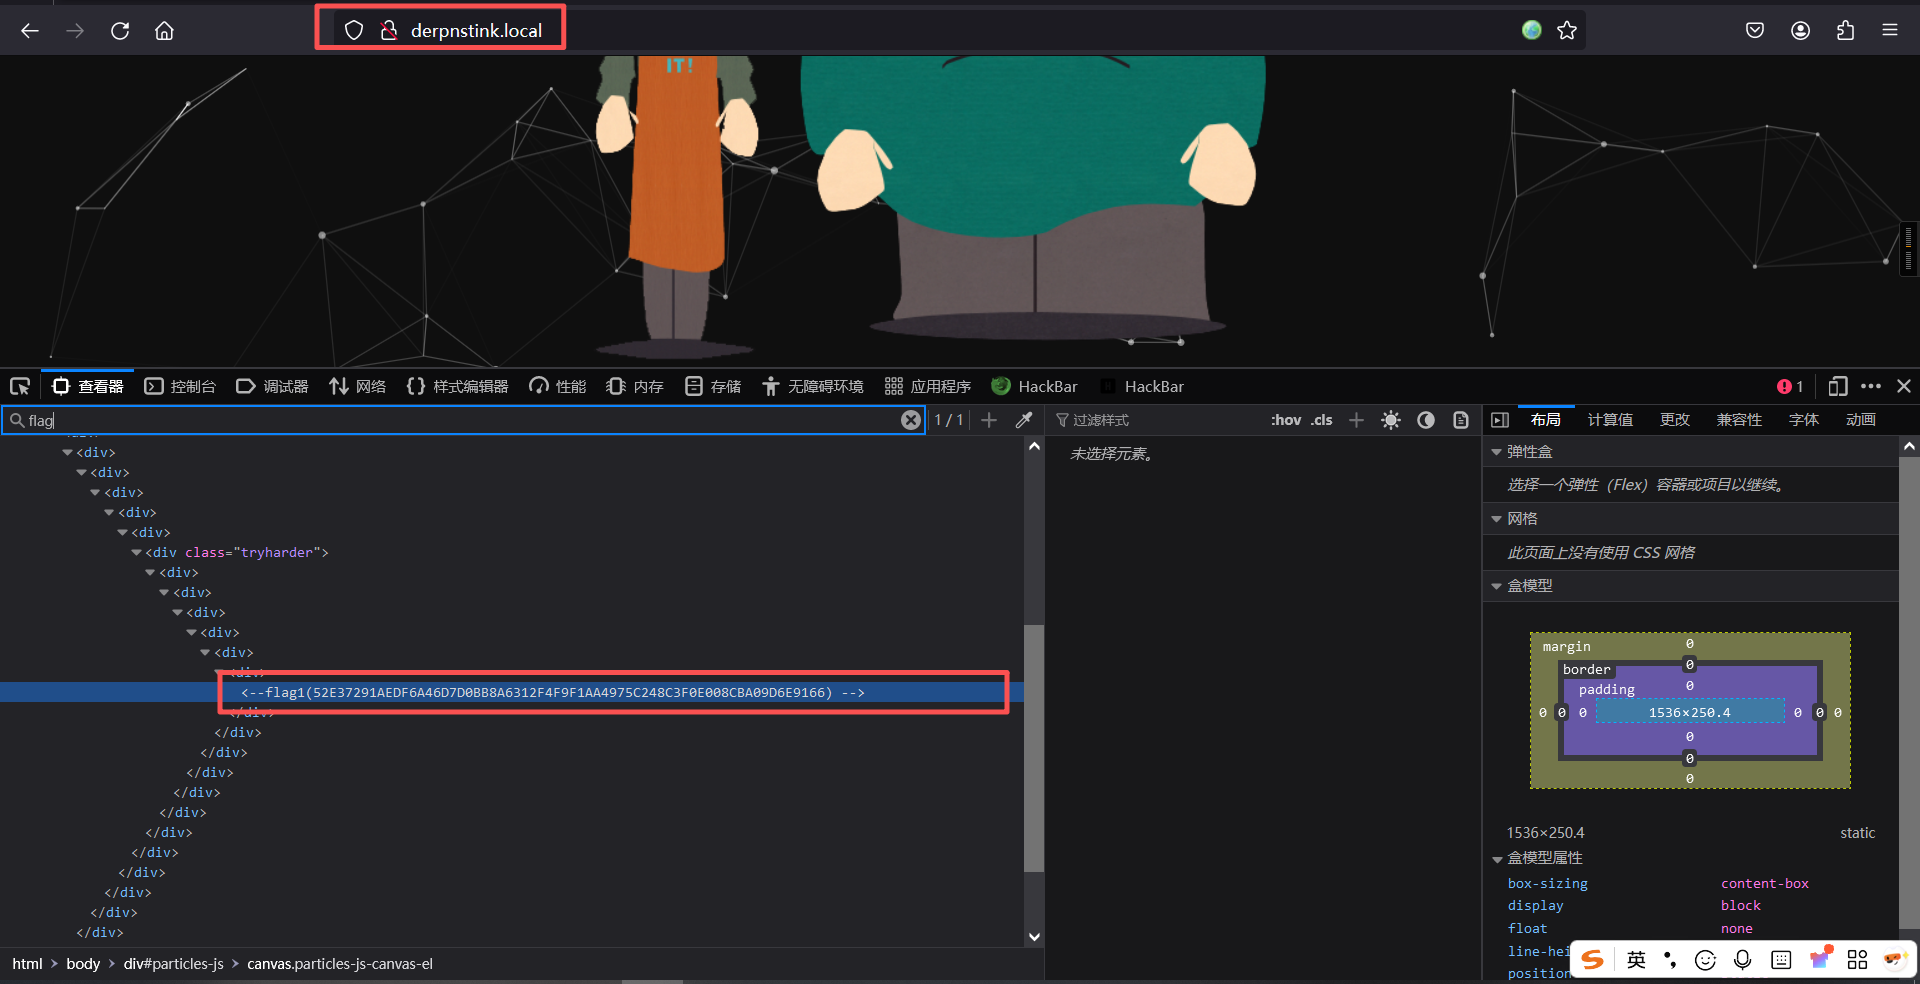Click canvas.particles-js-canvas-el breadcrumb
Viewport: 1920px width, 984px height.
point(340,964)
